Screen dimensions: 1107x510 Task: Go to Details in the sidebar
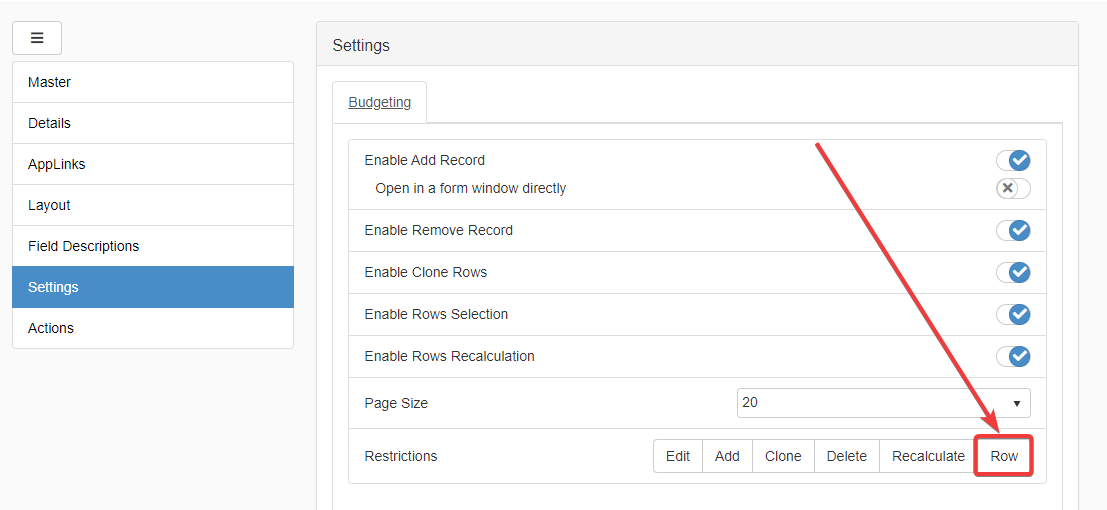pos(153,123)
